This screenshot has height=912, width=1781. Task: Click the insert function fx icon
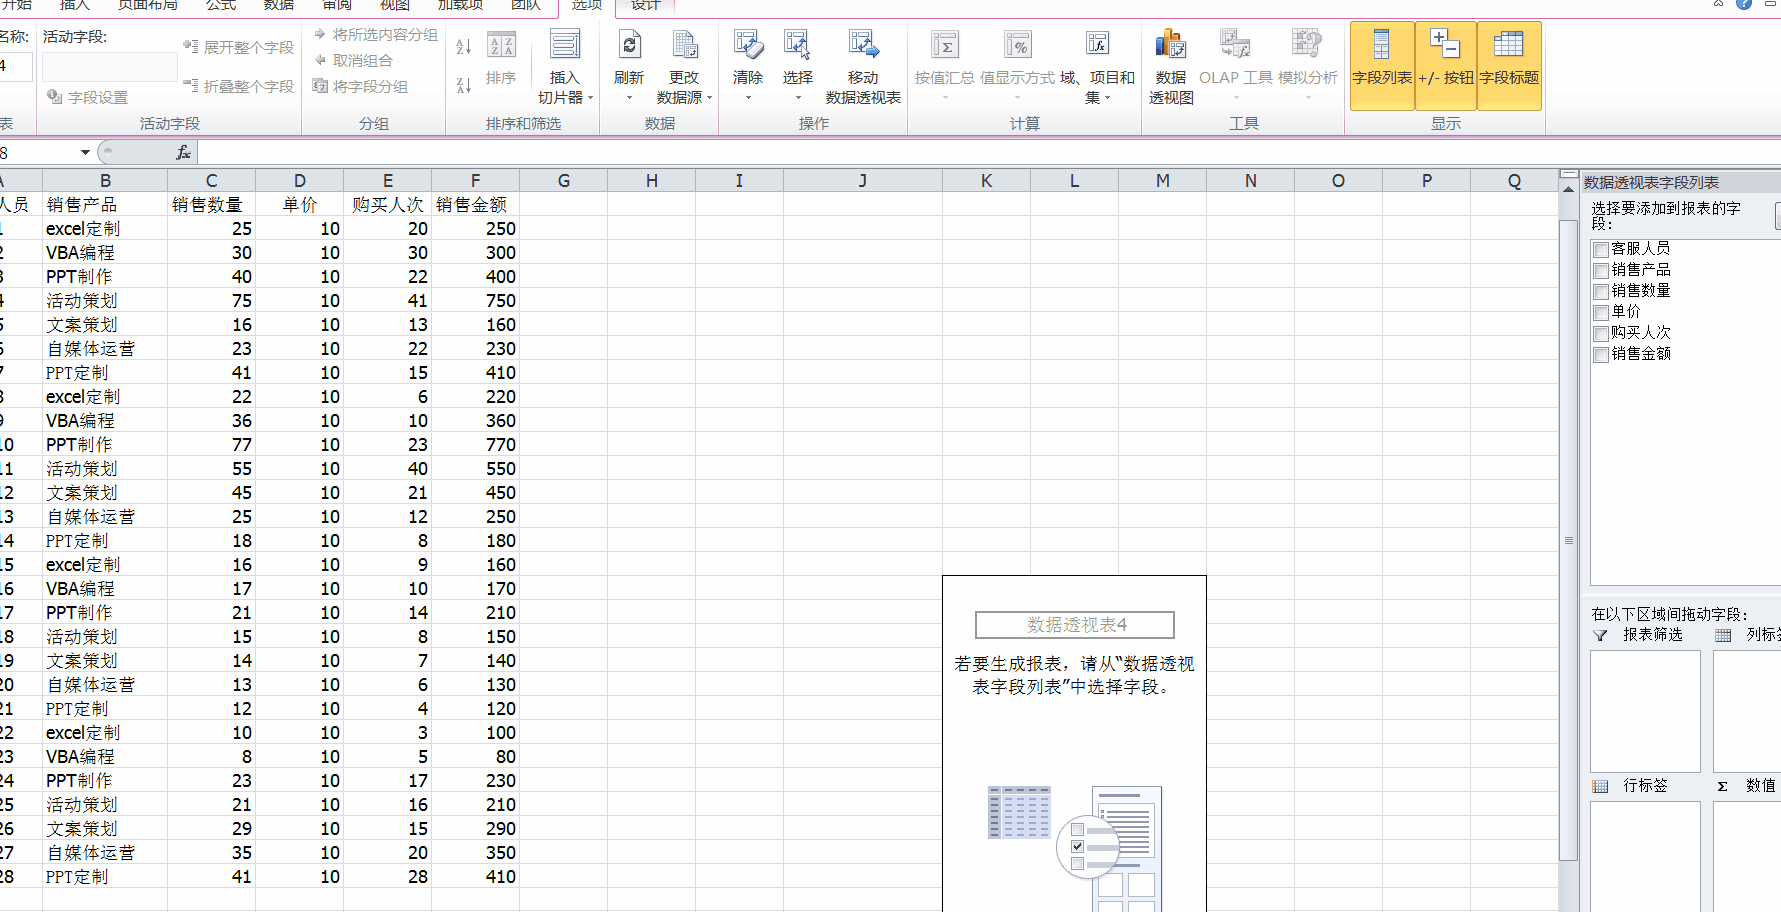(x=183, y=152)
